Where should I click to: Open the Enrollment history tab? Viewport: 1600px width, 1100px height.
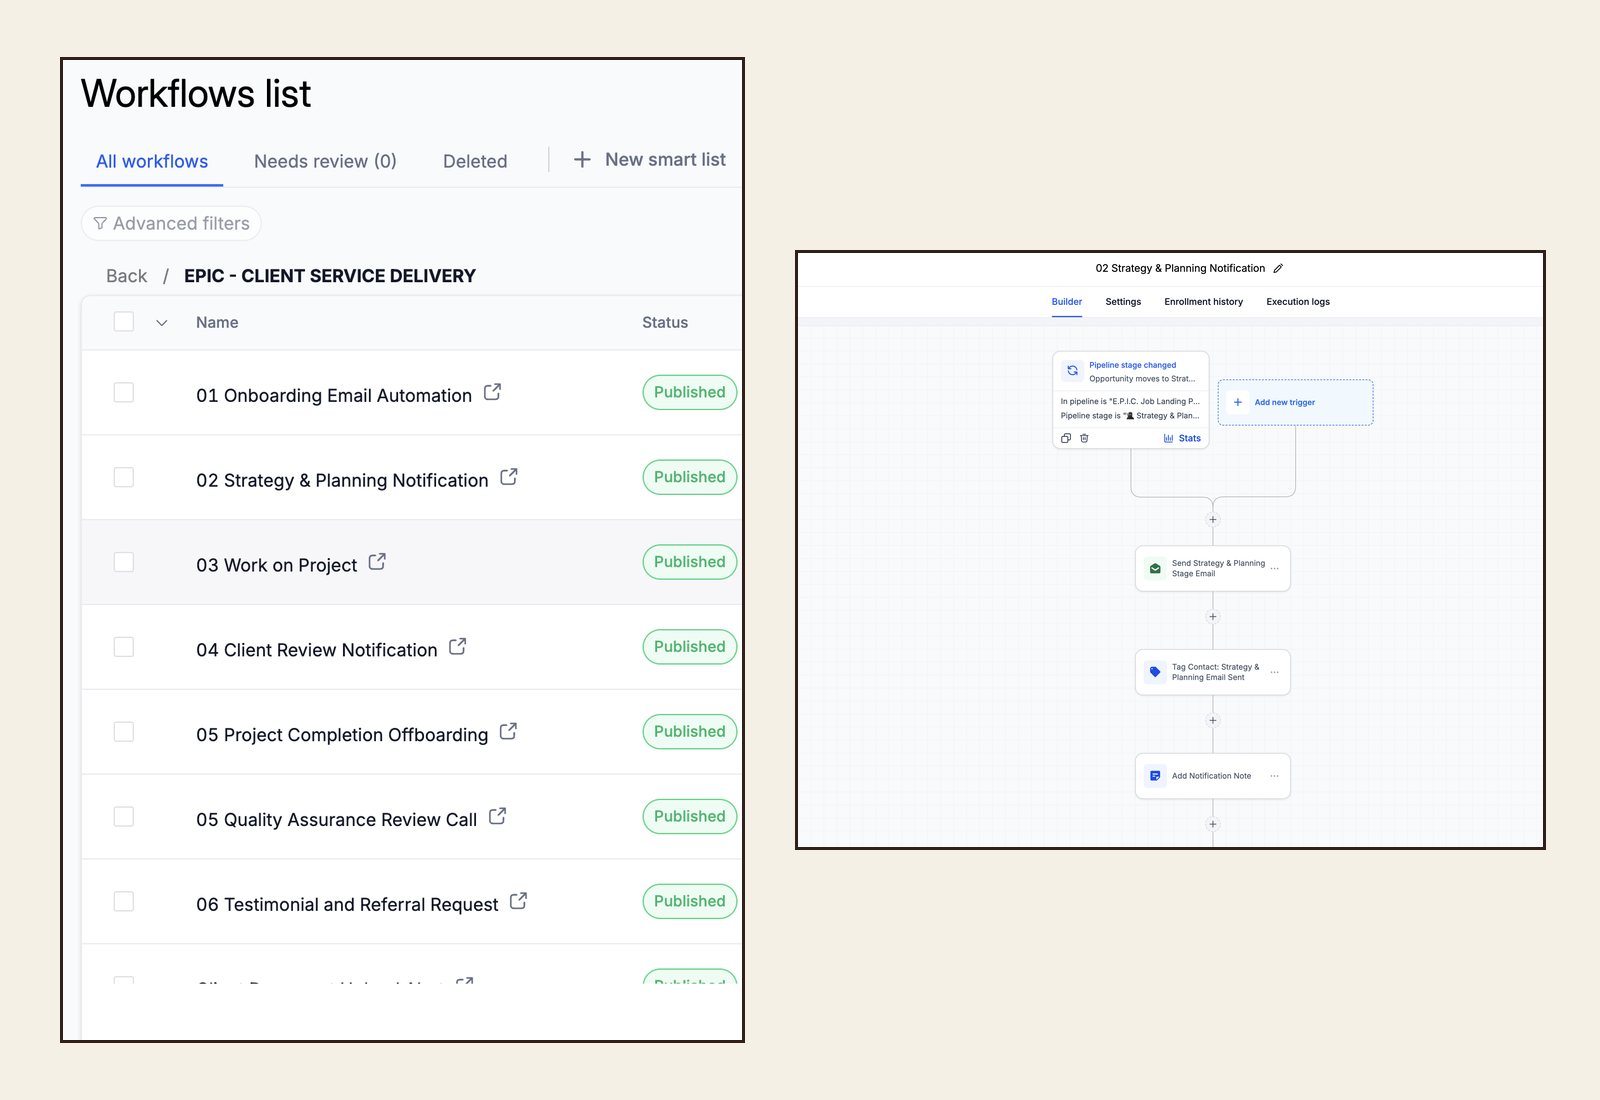pyautogui.click(x=1203, y=301)
